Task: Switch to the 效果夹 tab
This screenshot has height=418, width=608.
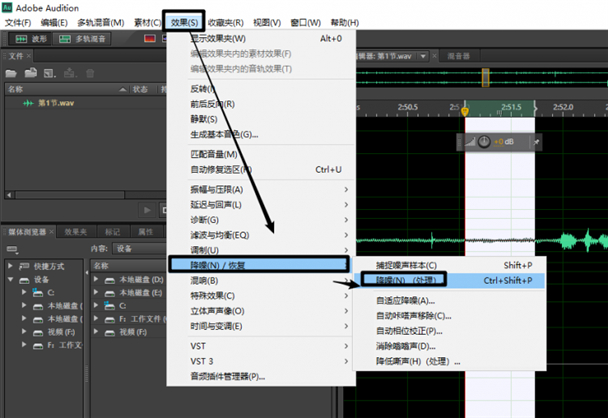Action: coord(76,232)
